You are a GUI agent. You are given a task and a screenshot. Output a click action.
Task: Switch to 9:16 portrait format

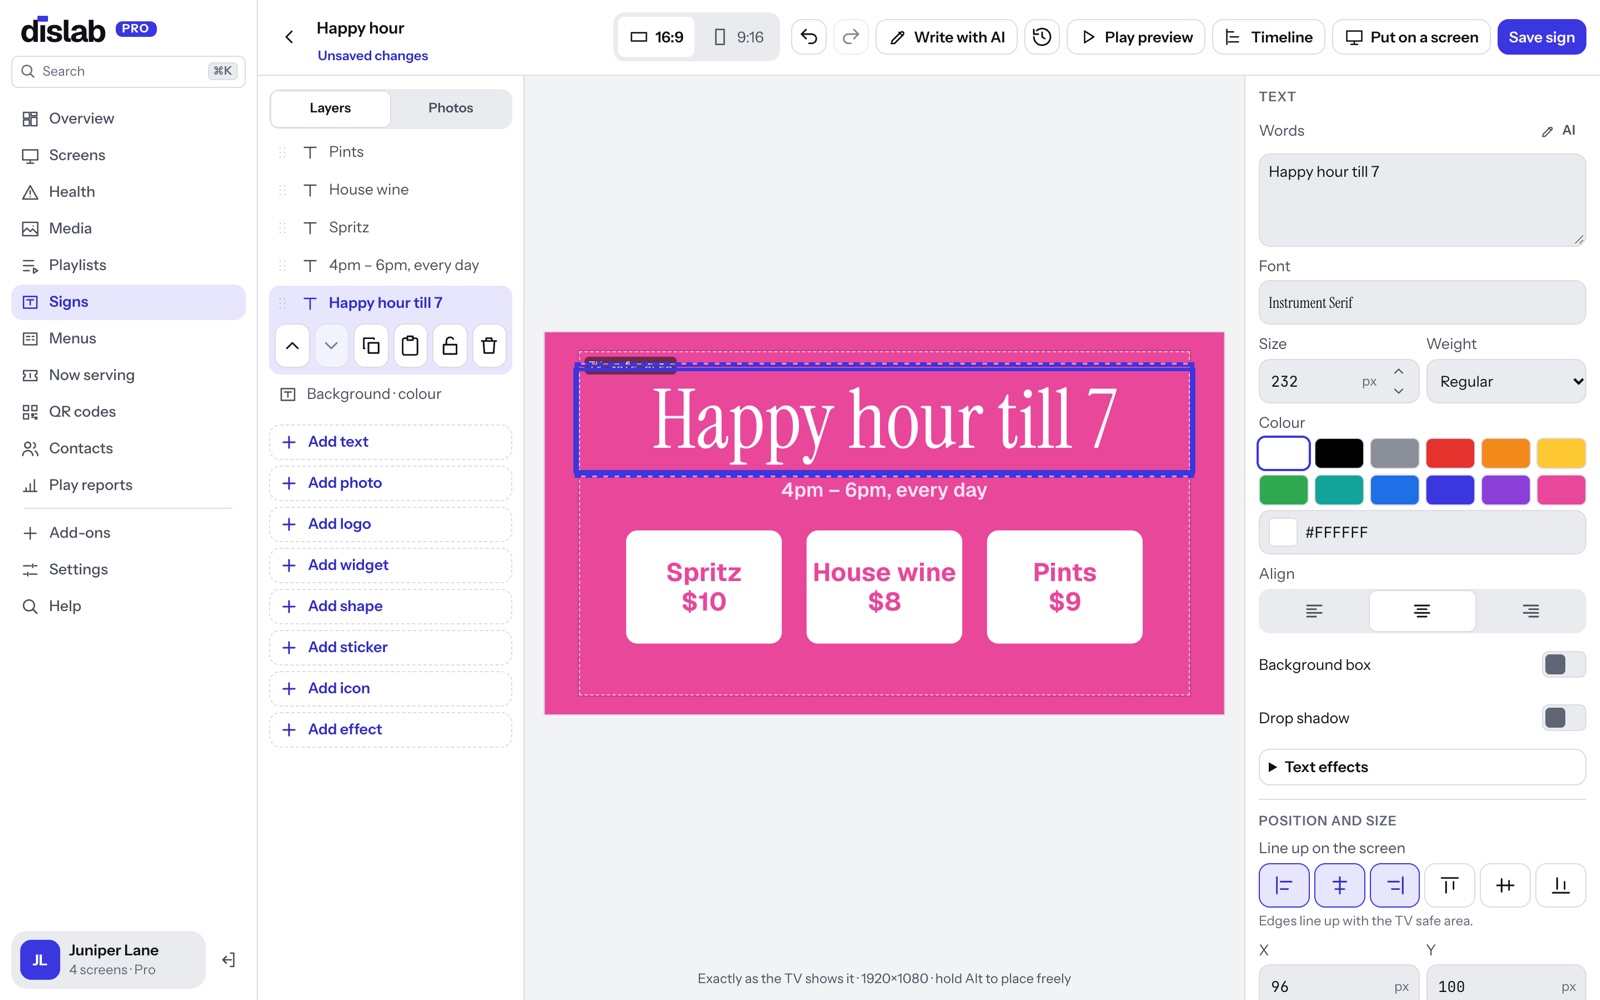coord(738,37)
